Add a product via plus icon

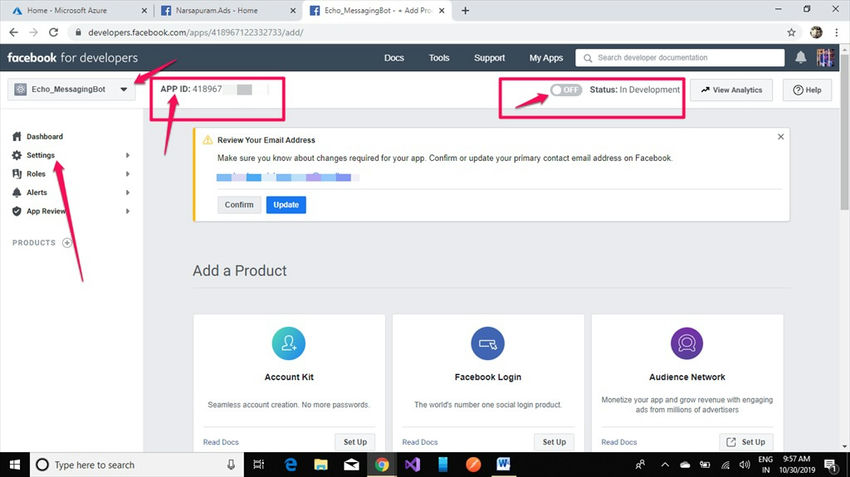click(x=67, y=243)
